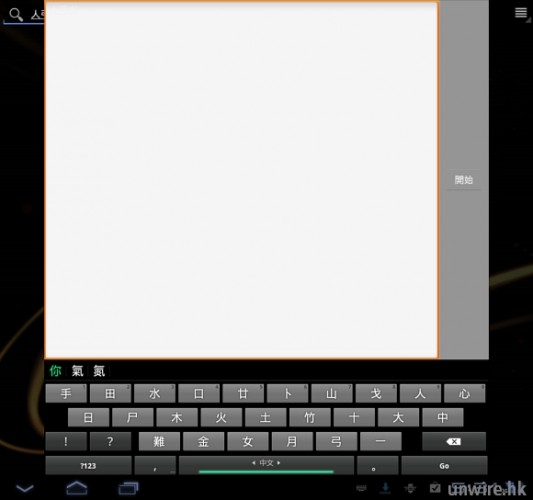Tap the 日 key

[88, 417]
